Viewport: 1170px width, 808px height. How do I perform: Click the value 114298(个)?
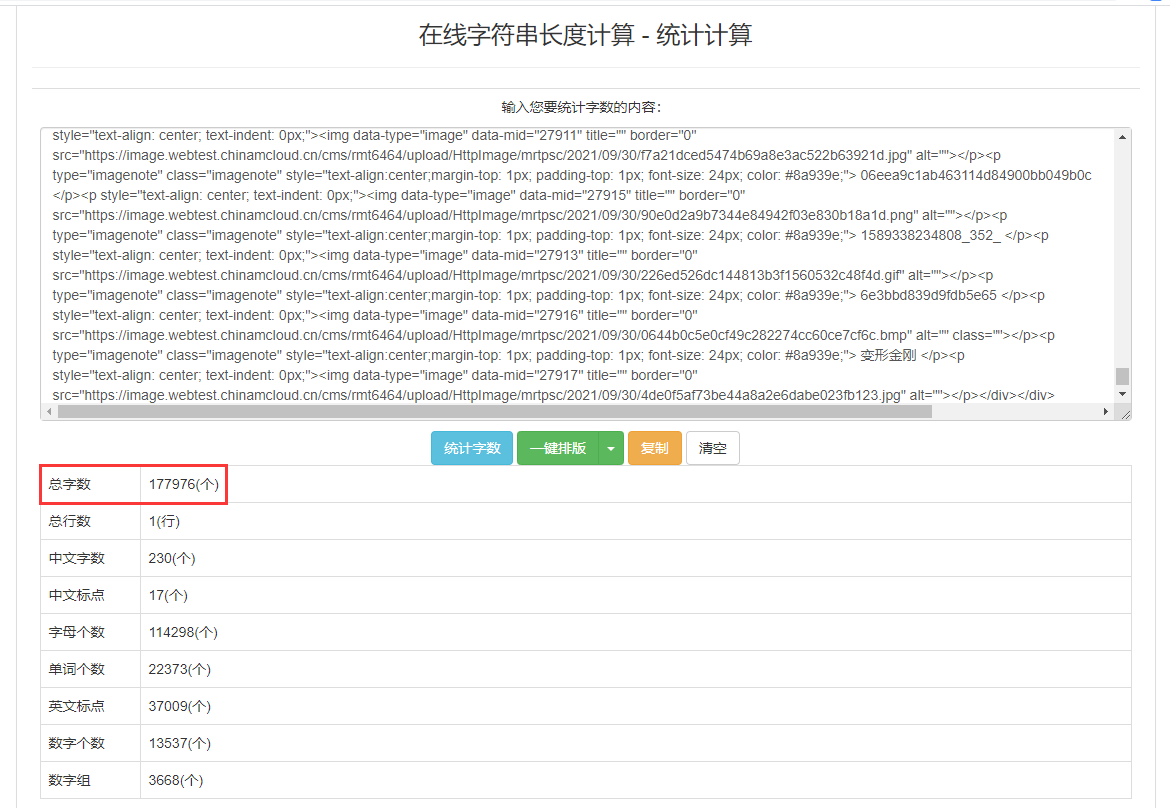183,633
